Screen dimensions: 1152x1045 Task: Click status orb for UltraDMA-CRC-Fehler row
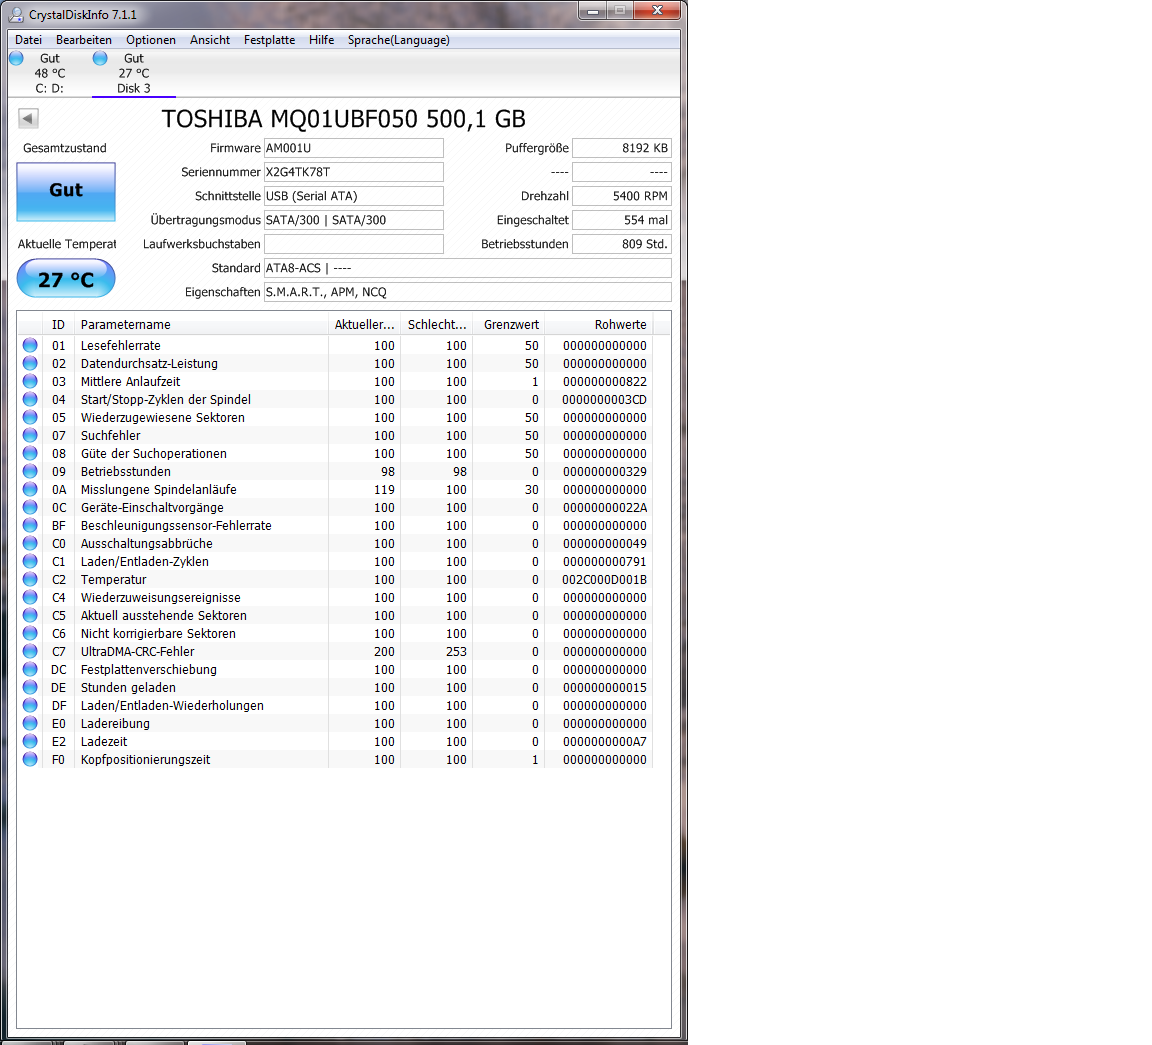30,651
